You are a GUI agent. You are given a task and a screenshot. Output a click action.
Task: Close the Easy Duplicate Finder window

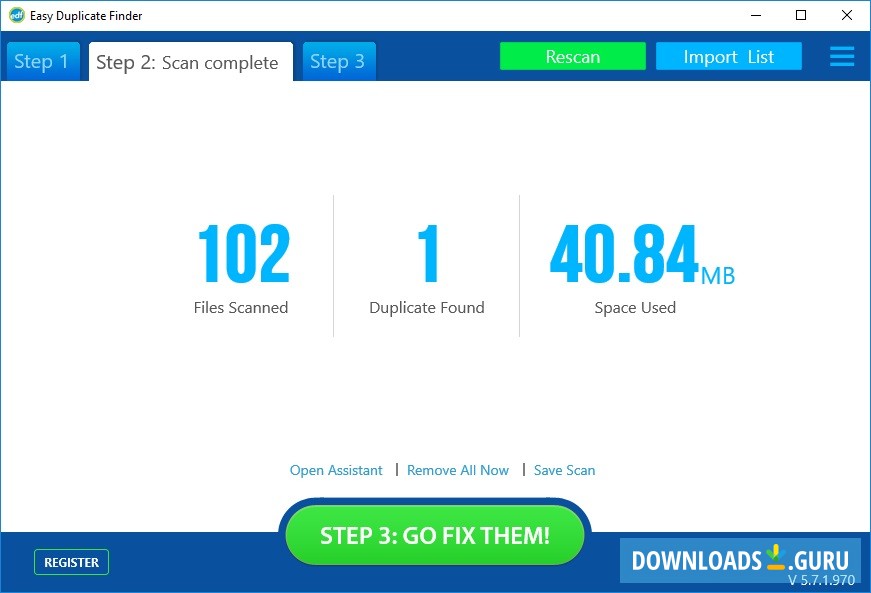(847, 16)
